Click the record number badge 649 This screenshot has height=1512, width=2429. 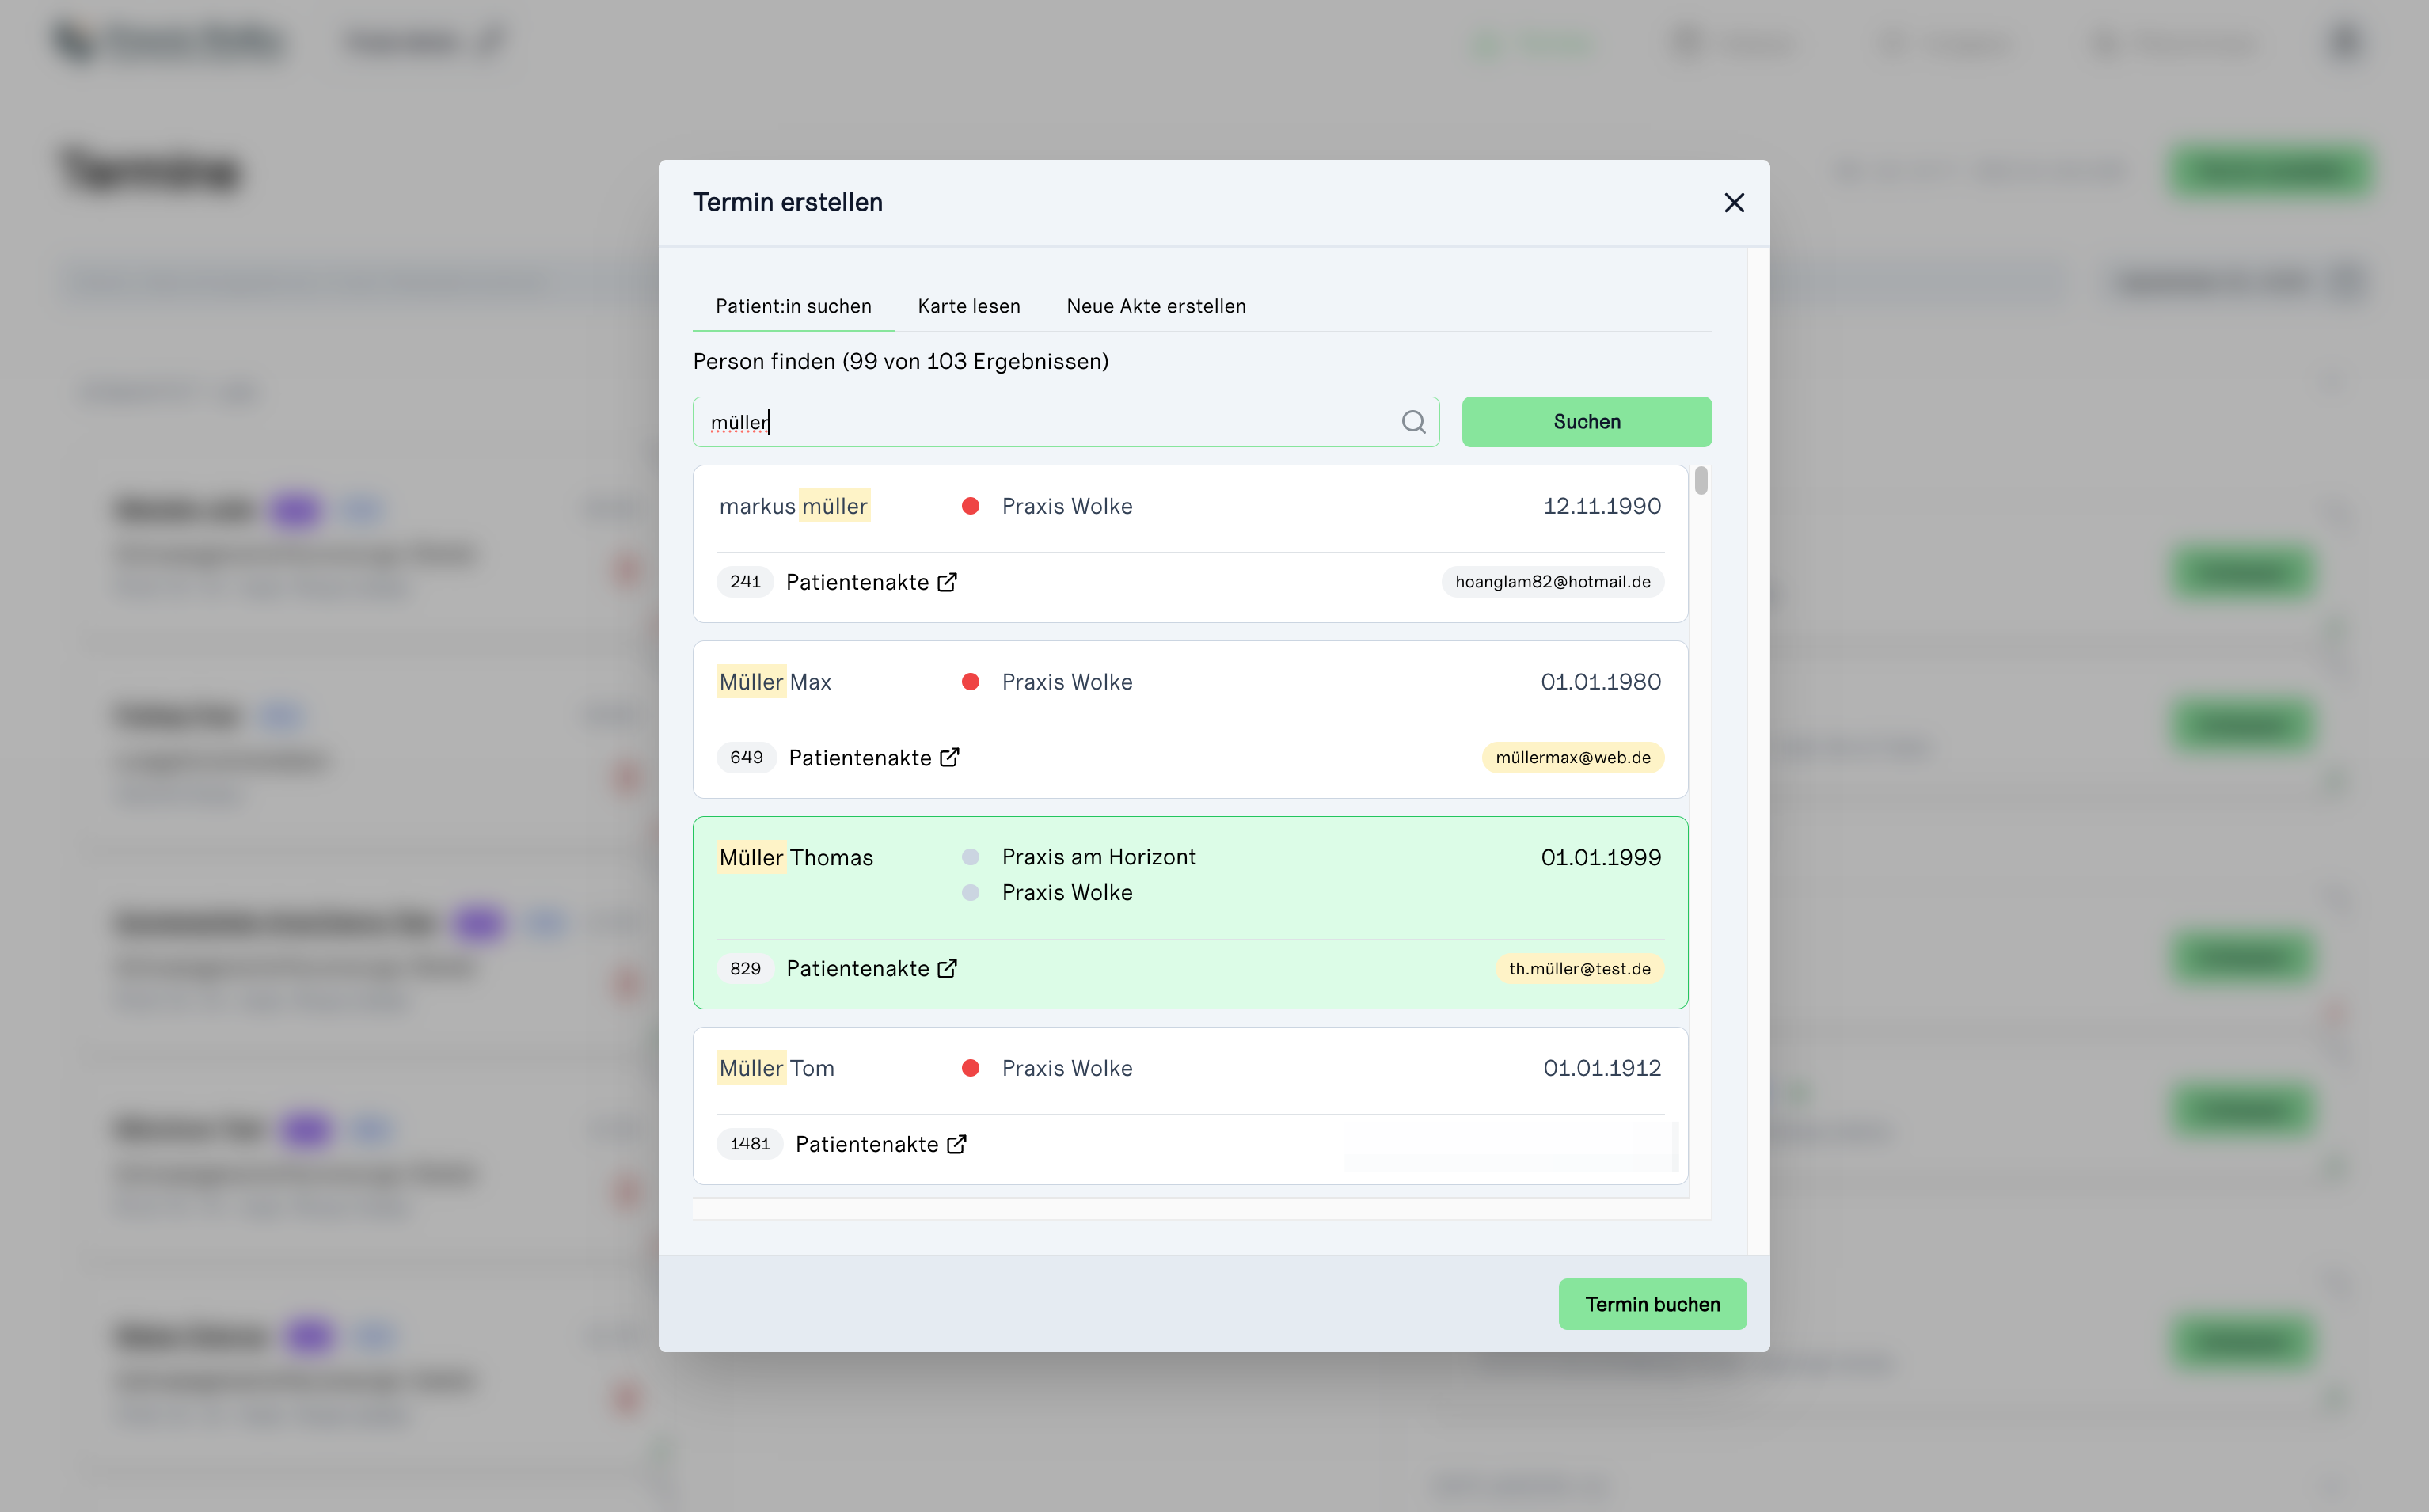coord(746,758)
